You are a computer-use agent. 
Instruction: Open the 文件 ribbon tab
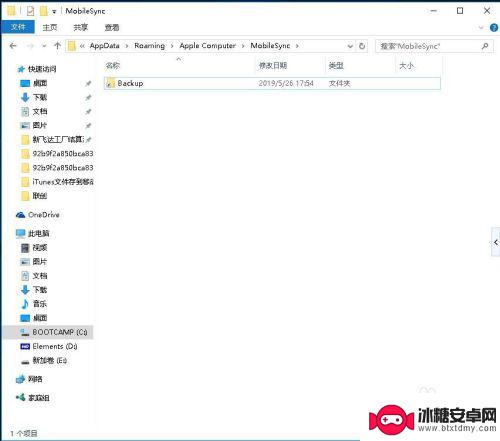click(x=18, y=27)
